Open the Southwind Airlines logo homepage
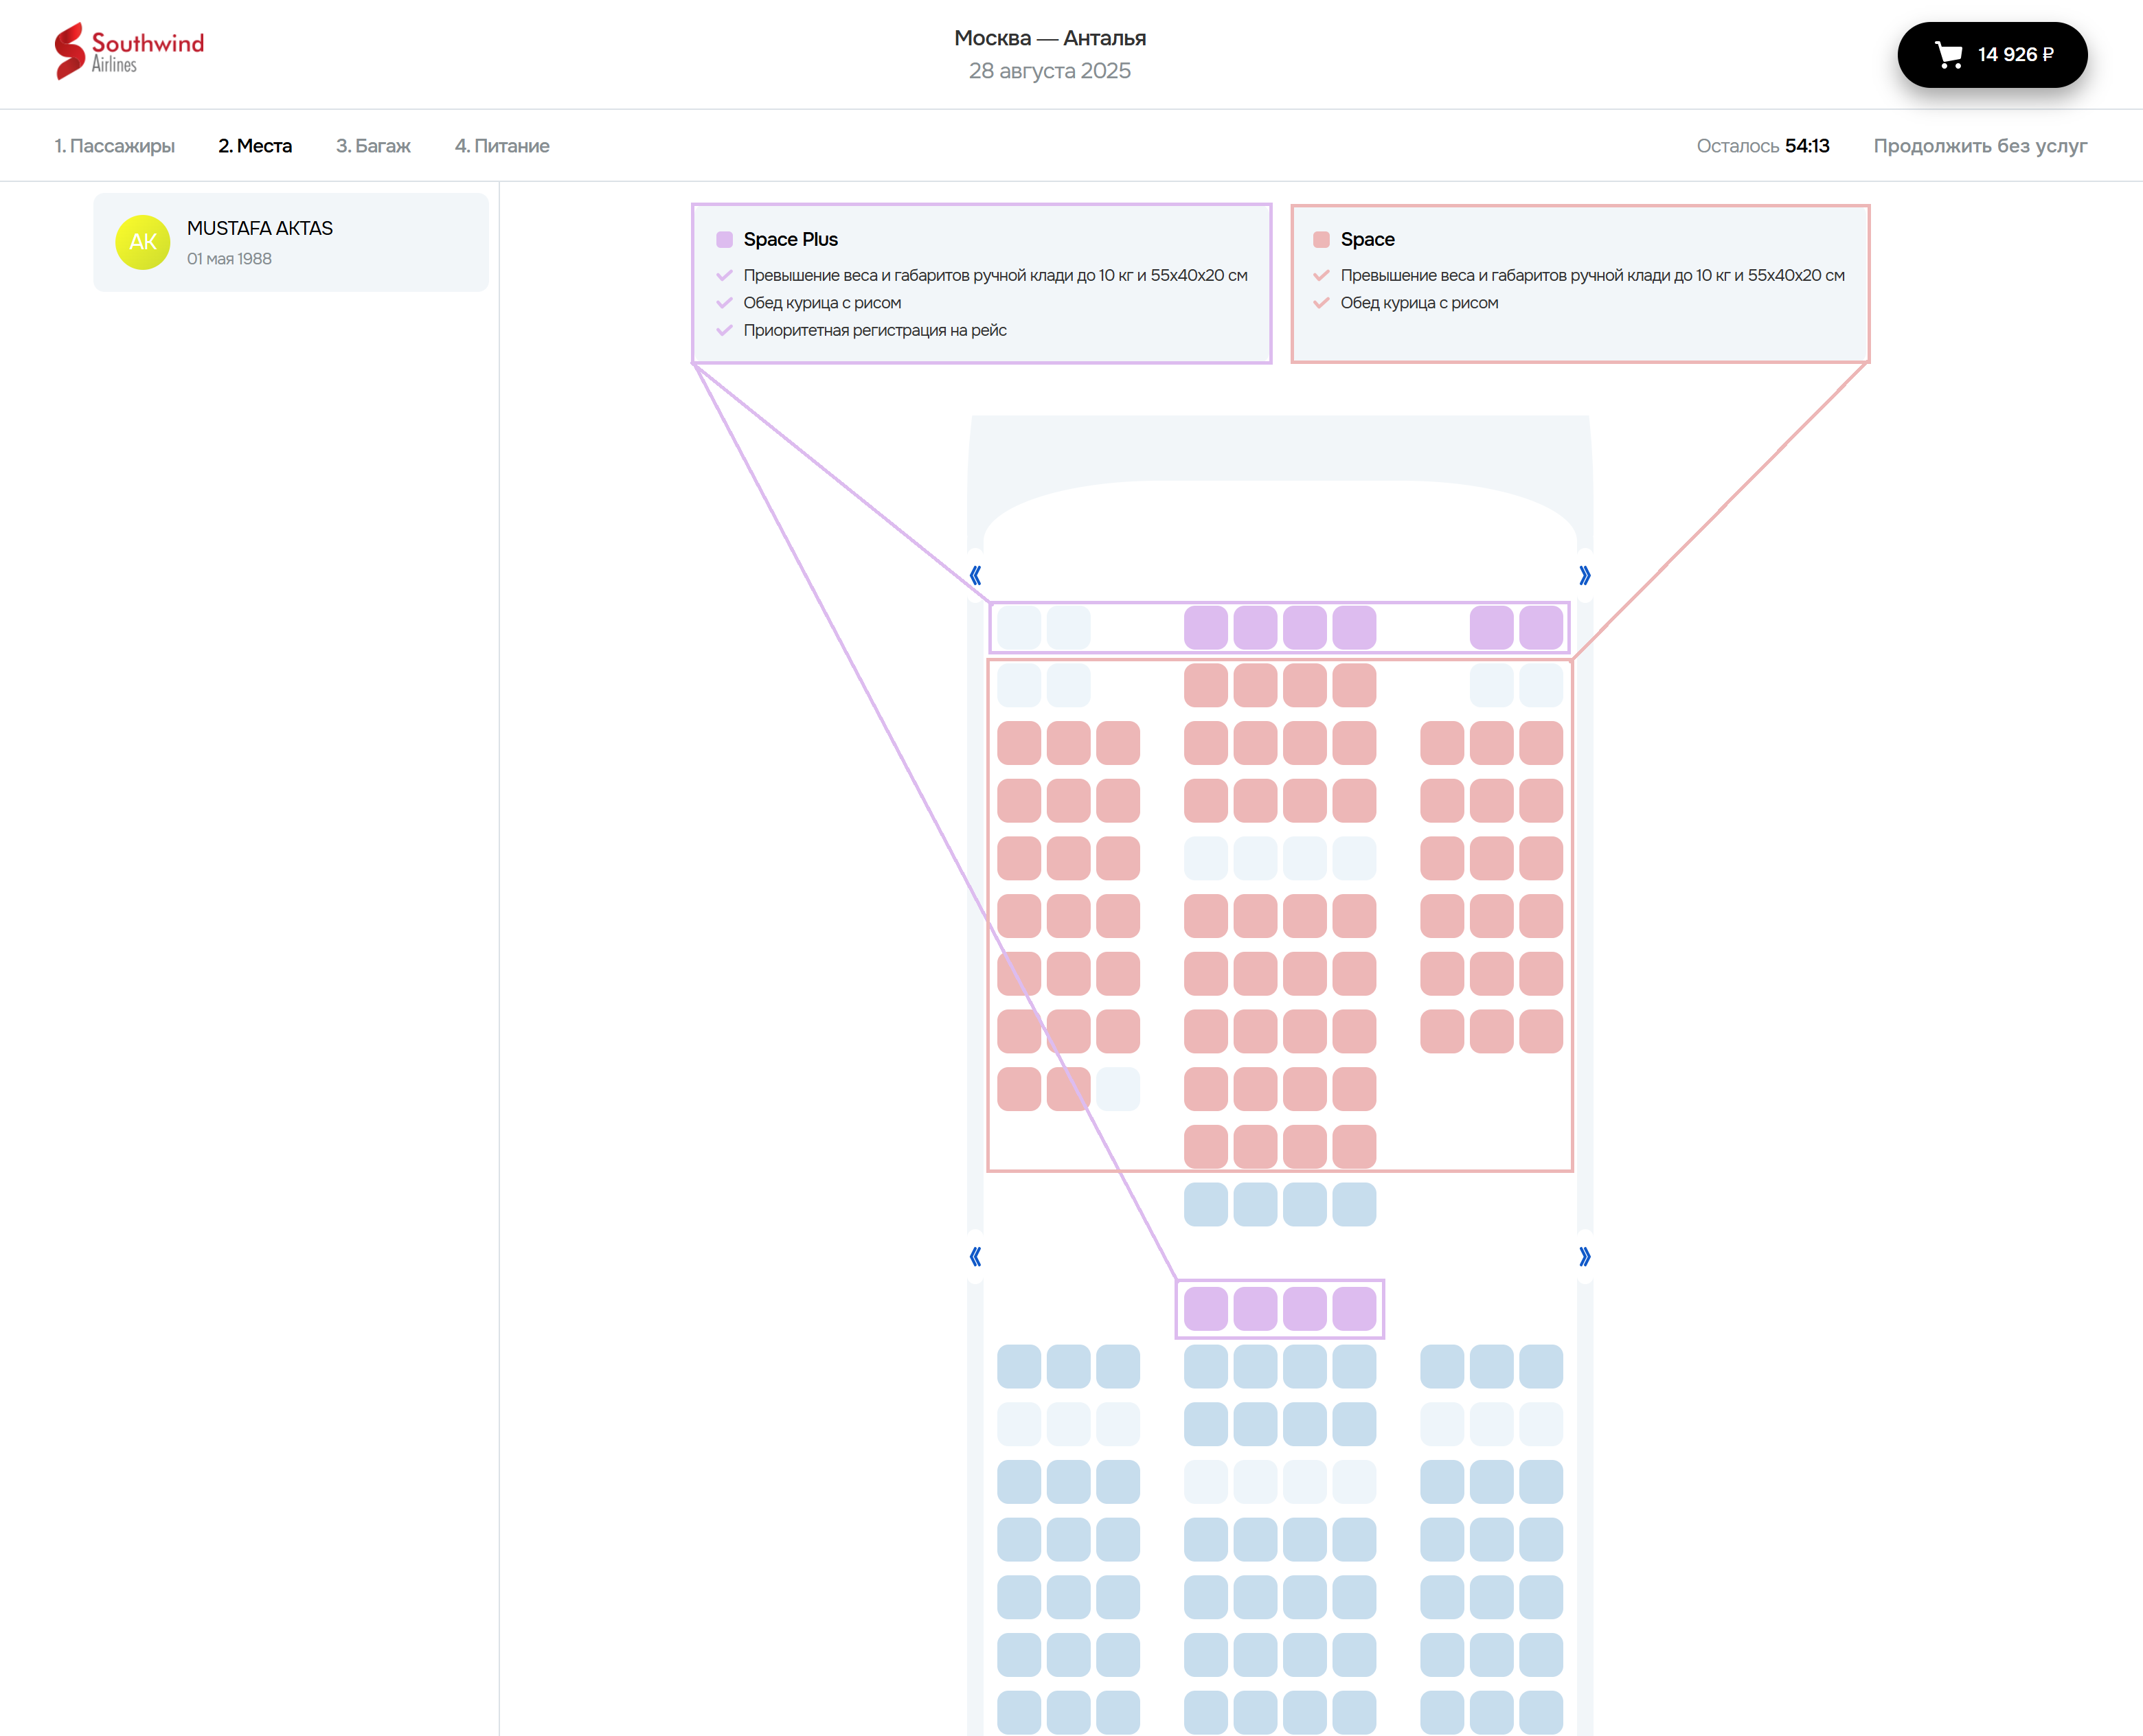Screen dimensions: 2143x1736 tap(129, 51)
